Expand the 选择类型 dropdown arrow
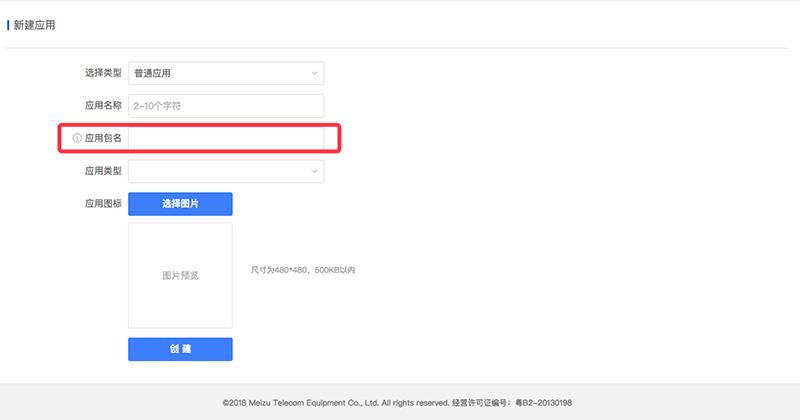 click(x=313, y=73)
